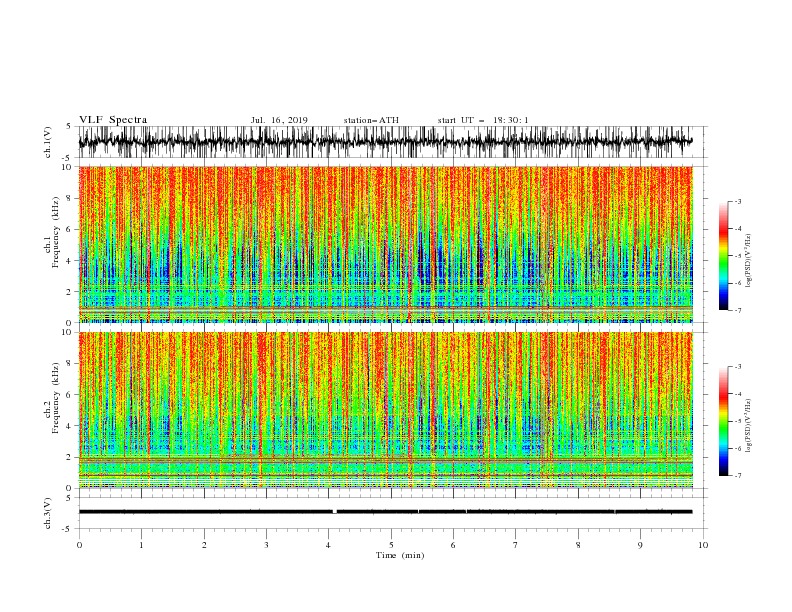Click the white gap in the ch.3 trace
The width and height of the screenshot is (792, 612).
(x=334, y=512)
